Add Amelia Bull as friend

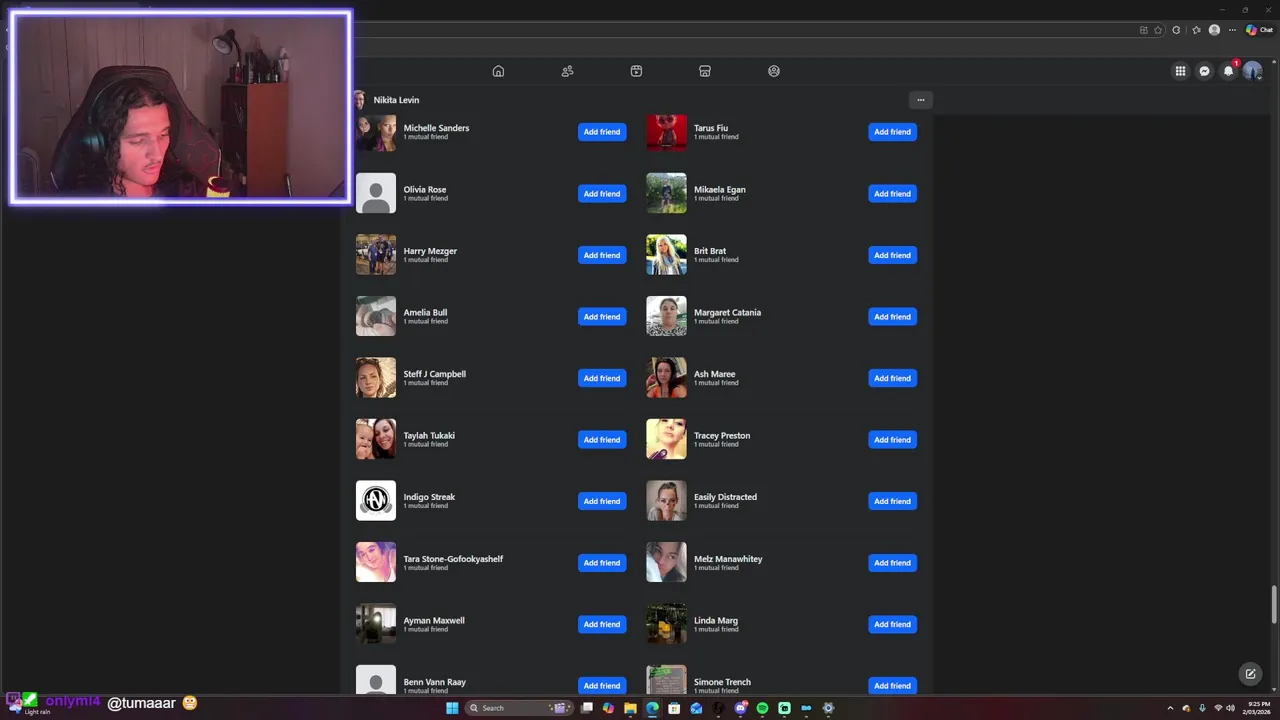pyautogui.click(x=602, y=317)
